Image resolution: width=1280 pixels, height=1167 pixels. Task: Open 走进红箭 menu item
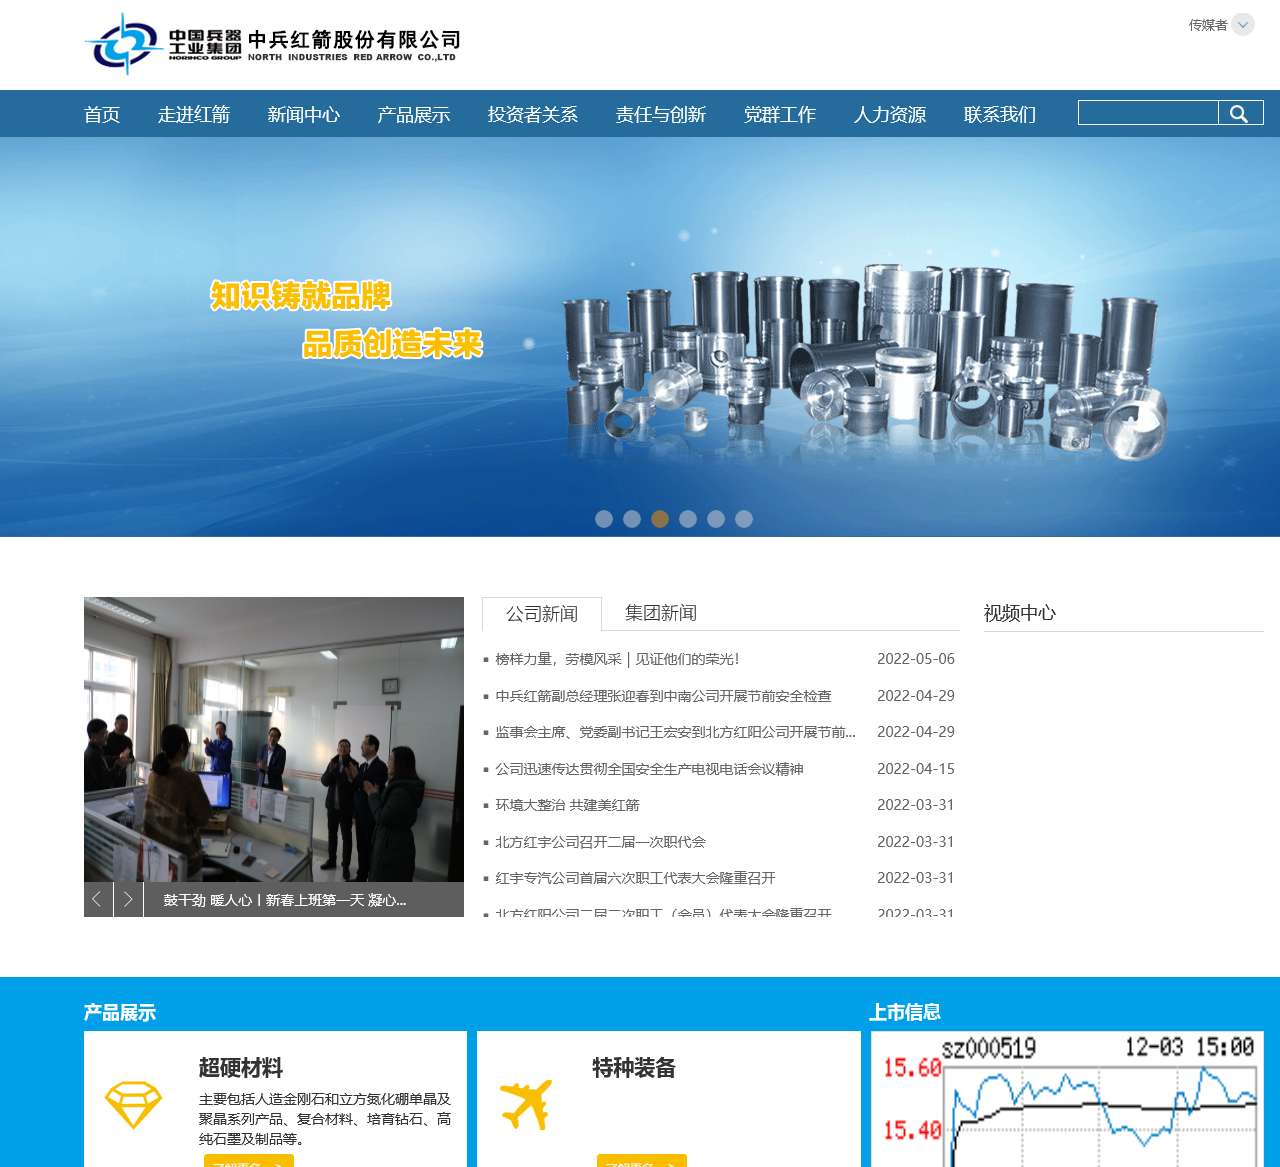click(194, 115)
